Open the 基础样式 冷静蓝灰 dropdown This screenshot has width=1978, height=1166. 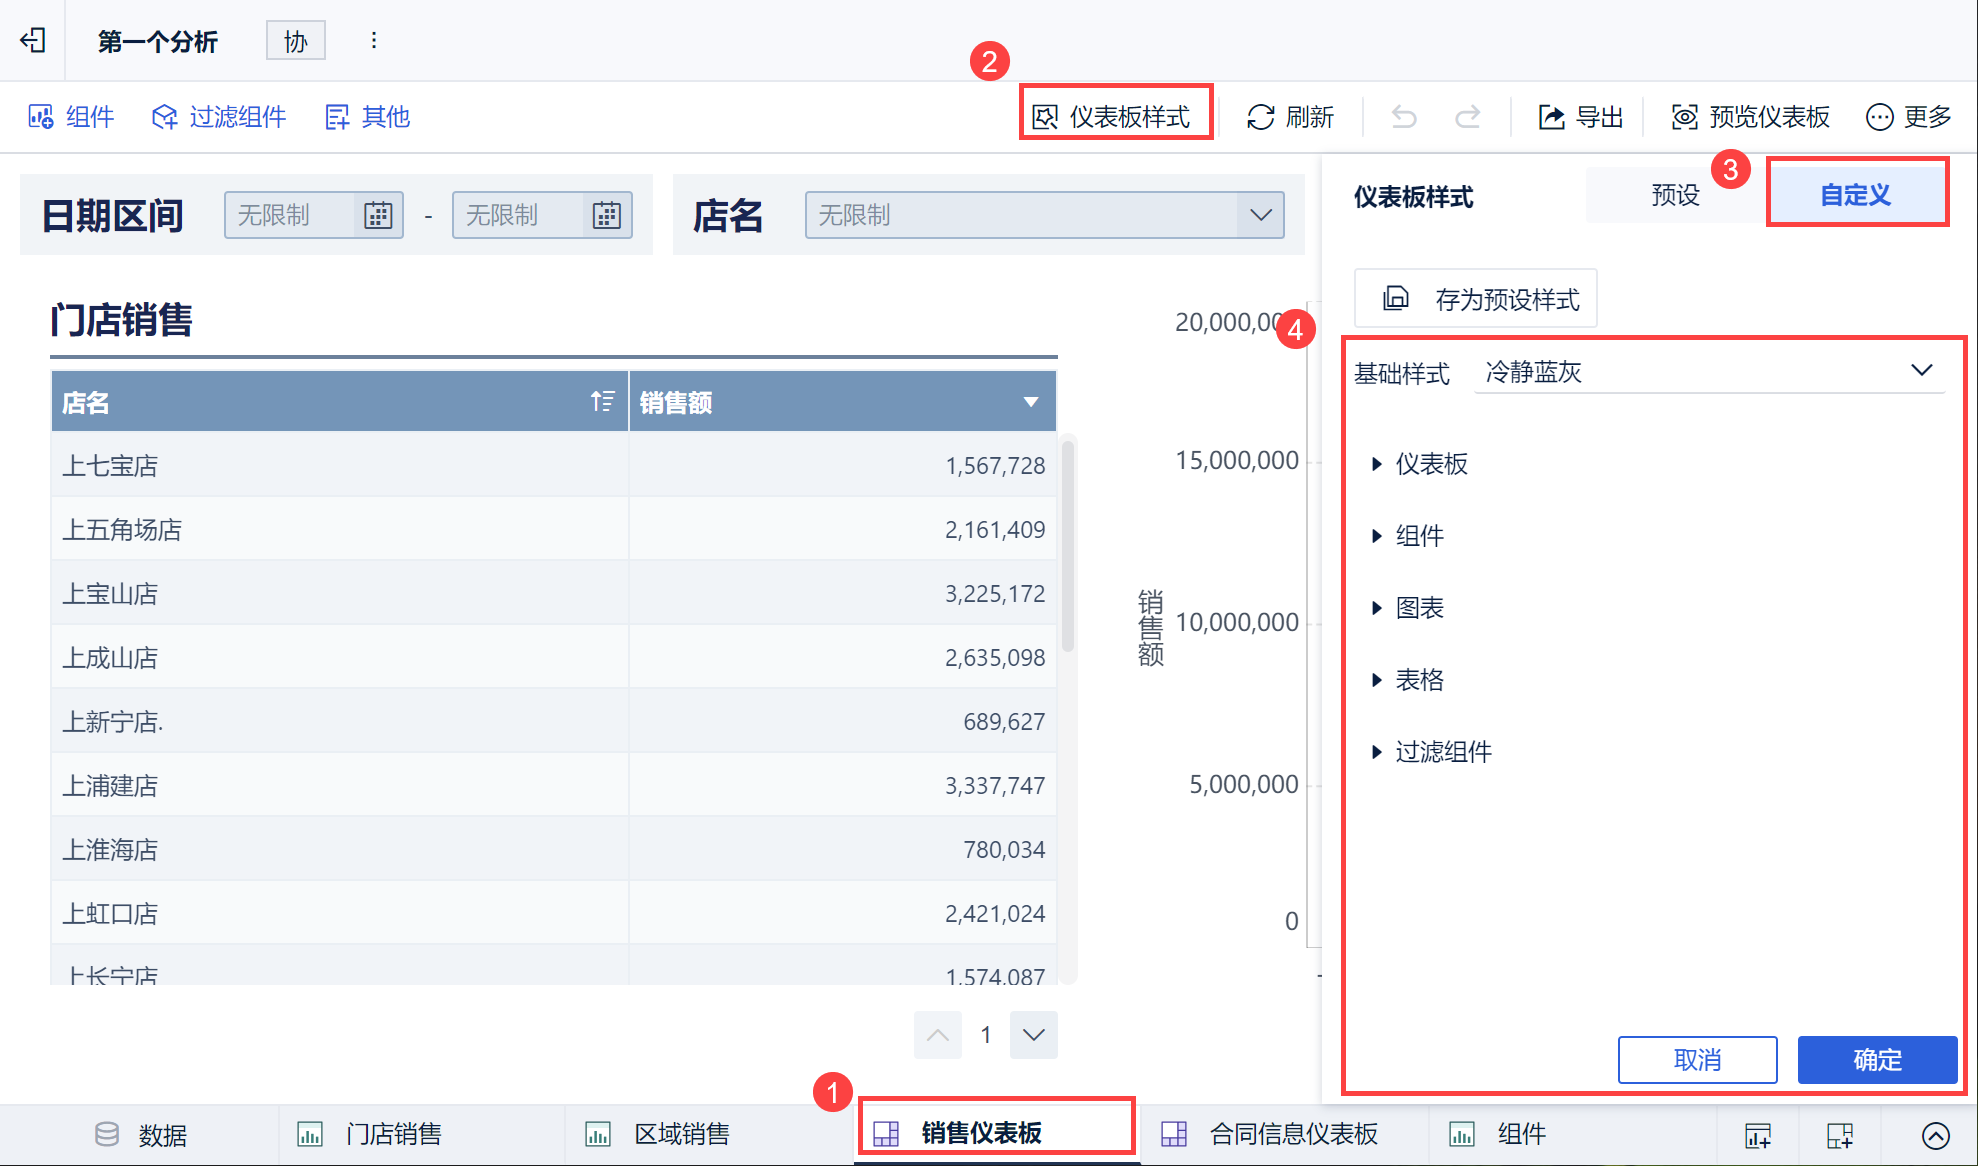click(x=1710, y=372)
